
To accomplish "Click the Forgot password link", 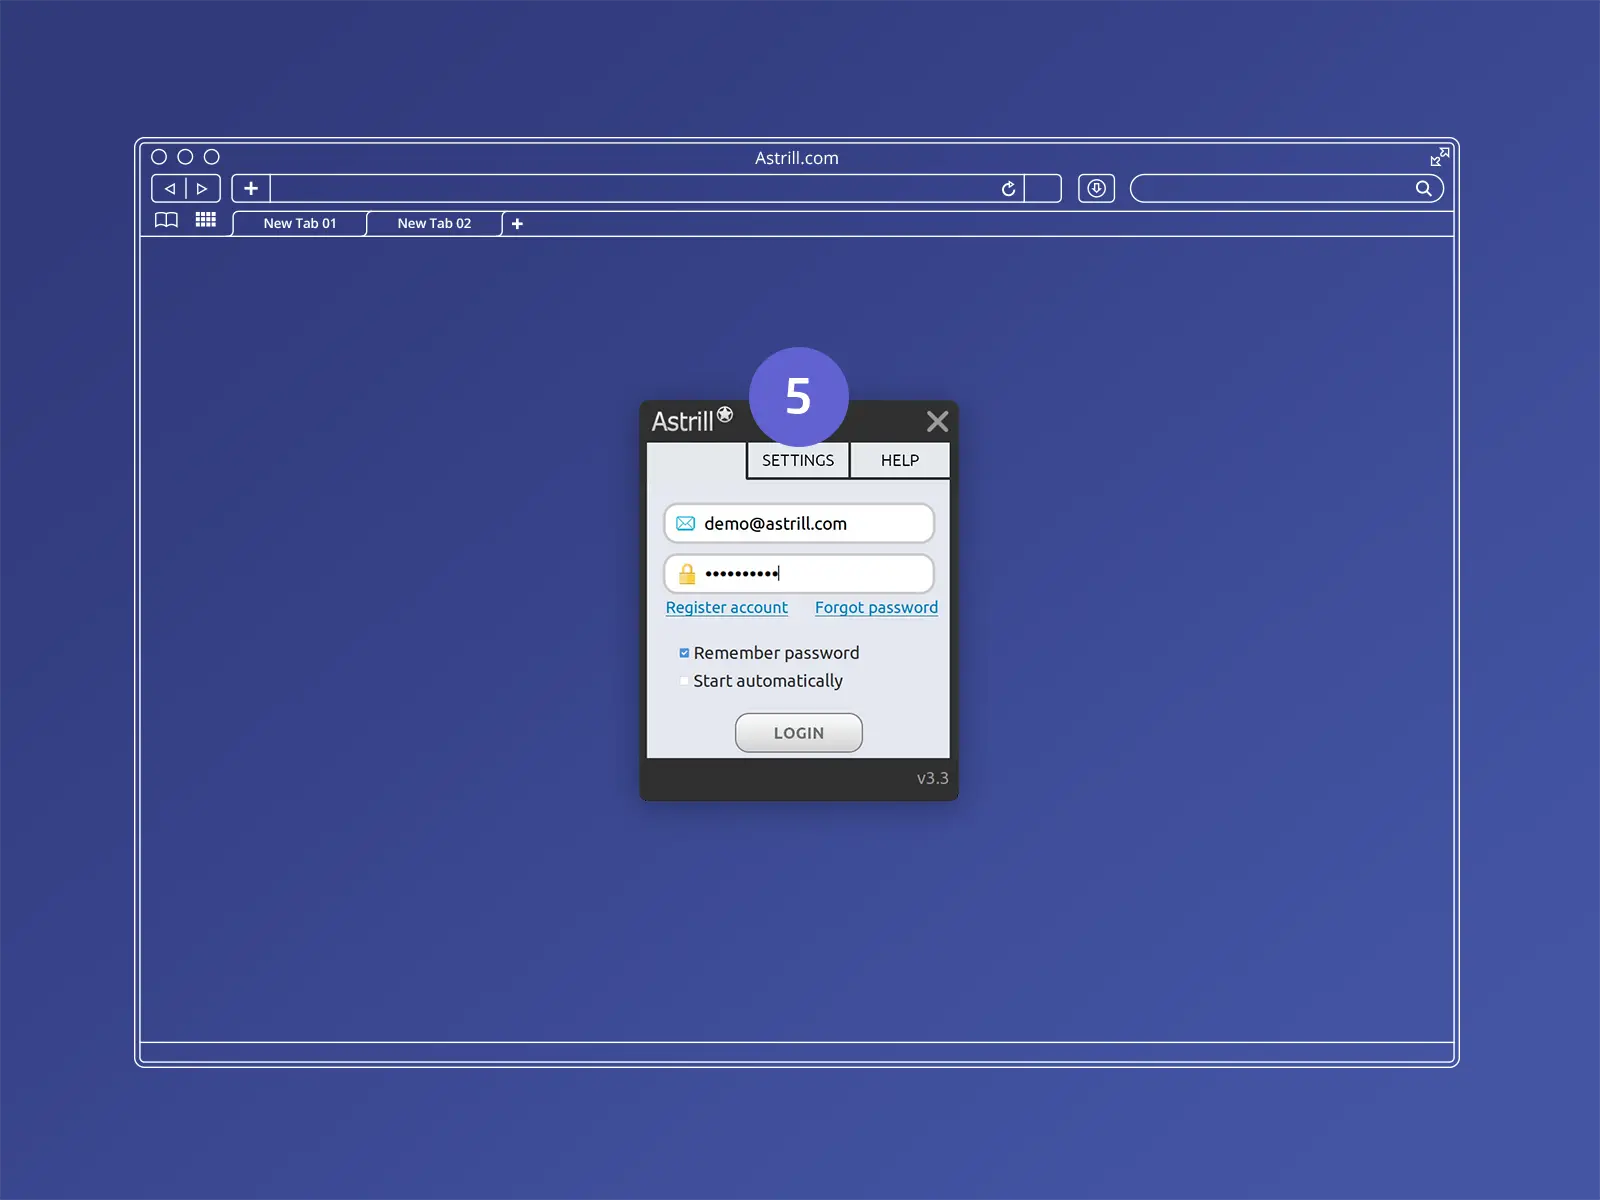I will 876,608.
